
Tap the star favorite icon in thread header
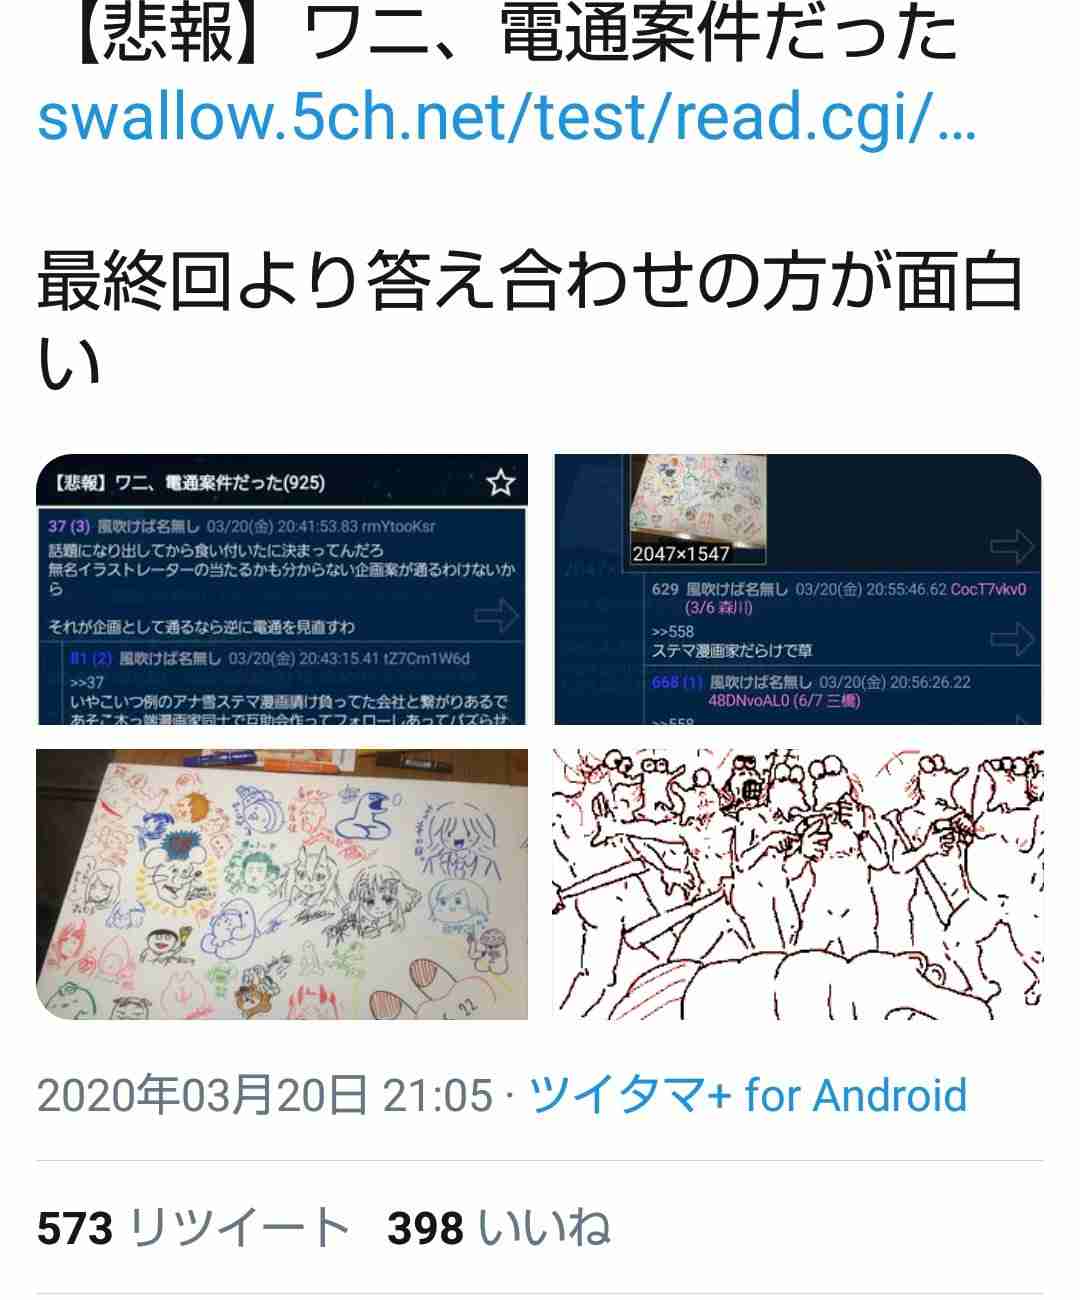coord(500,484)
